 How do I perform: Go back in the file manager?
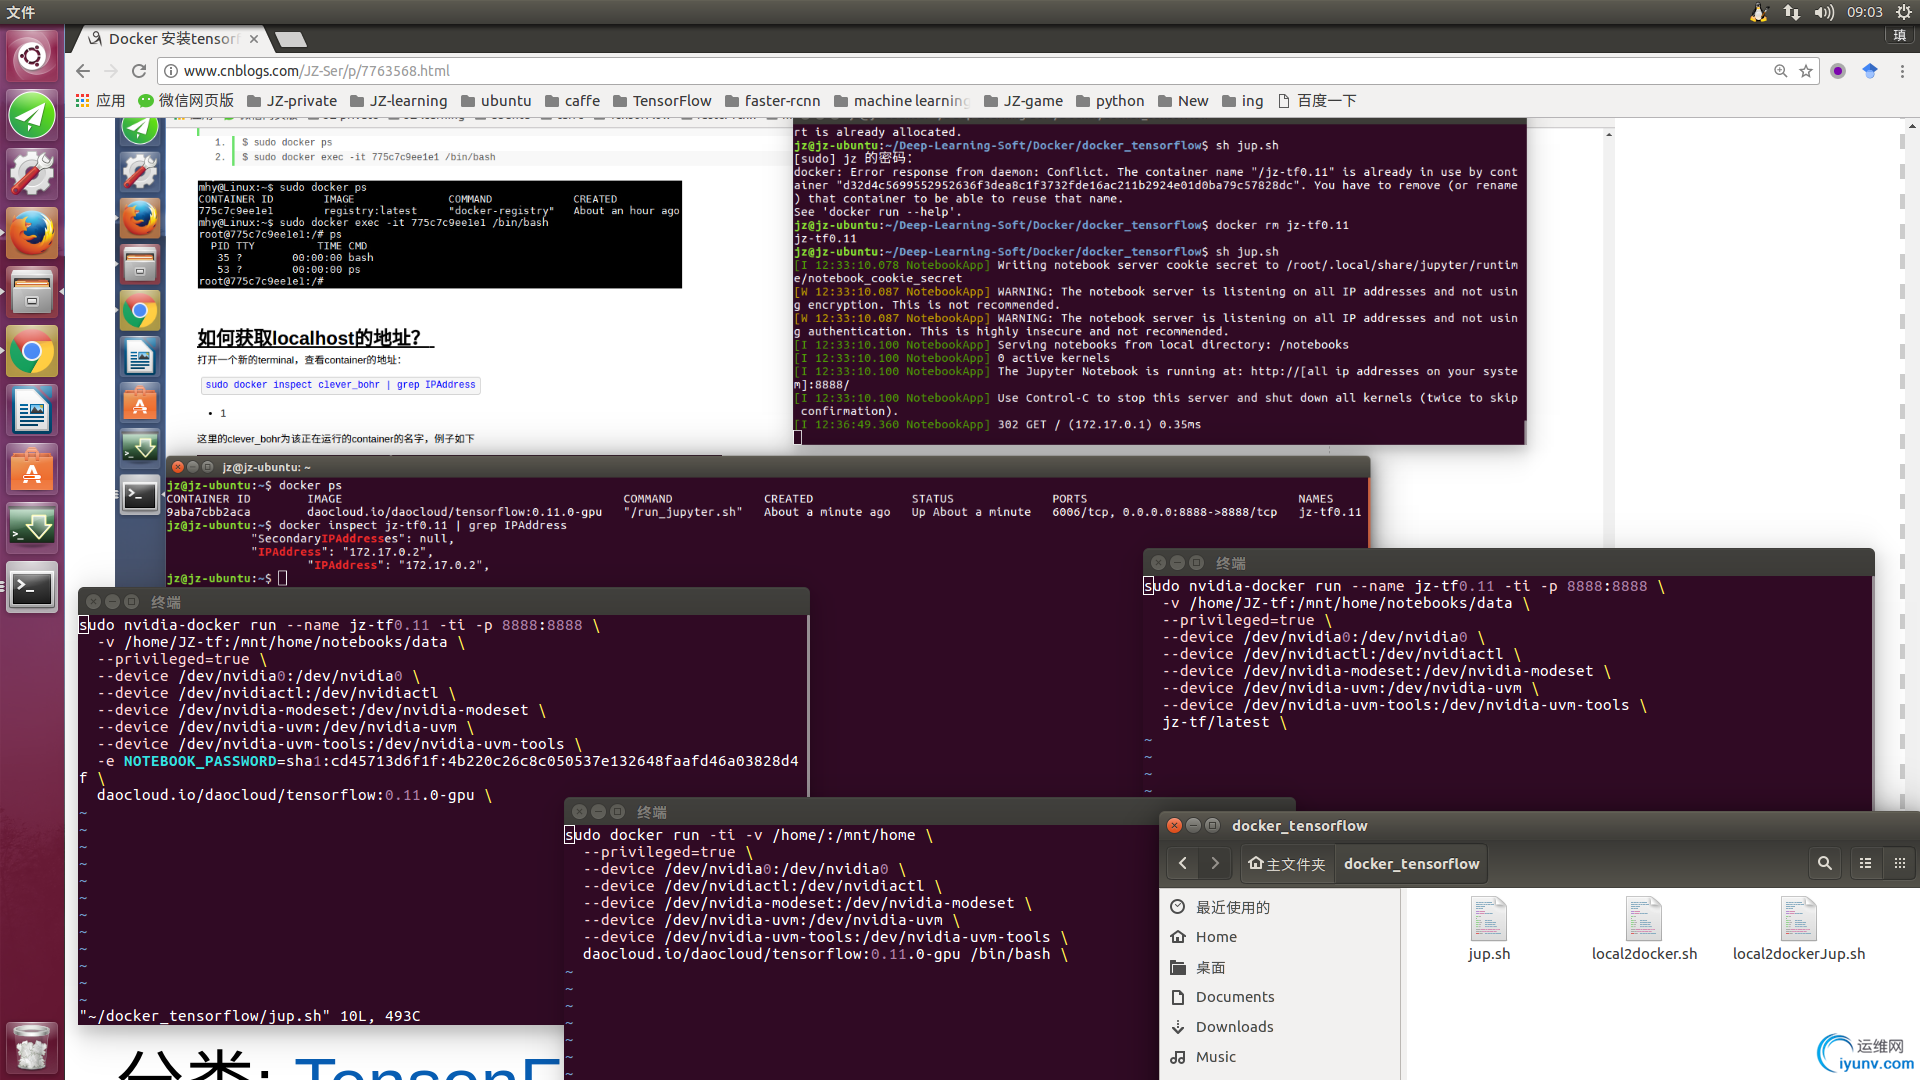tap(1183, 863)
